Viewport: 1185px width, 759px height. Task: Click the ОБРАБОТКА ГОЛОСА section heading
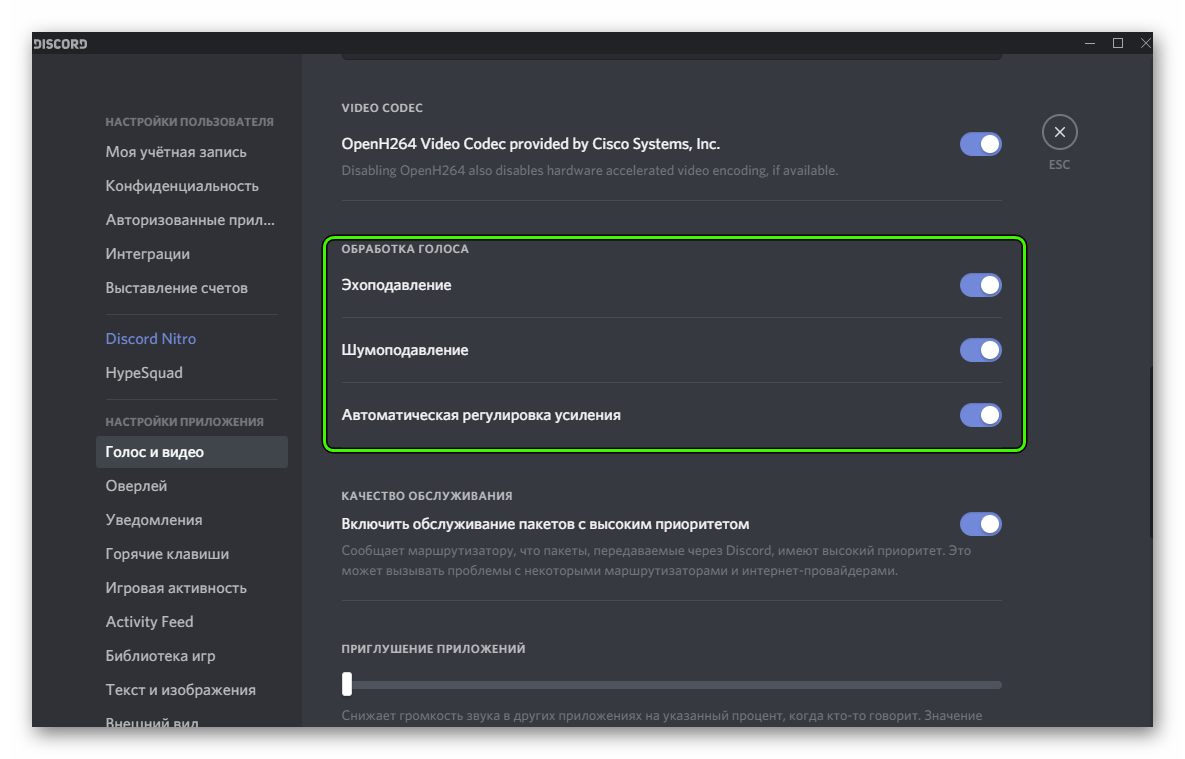coord(404,249)
